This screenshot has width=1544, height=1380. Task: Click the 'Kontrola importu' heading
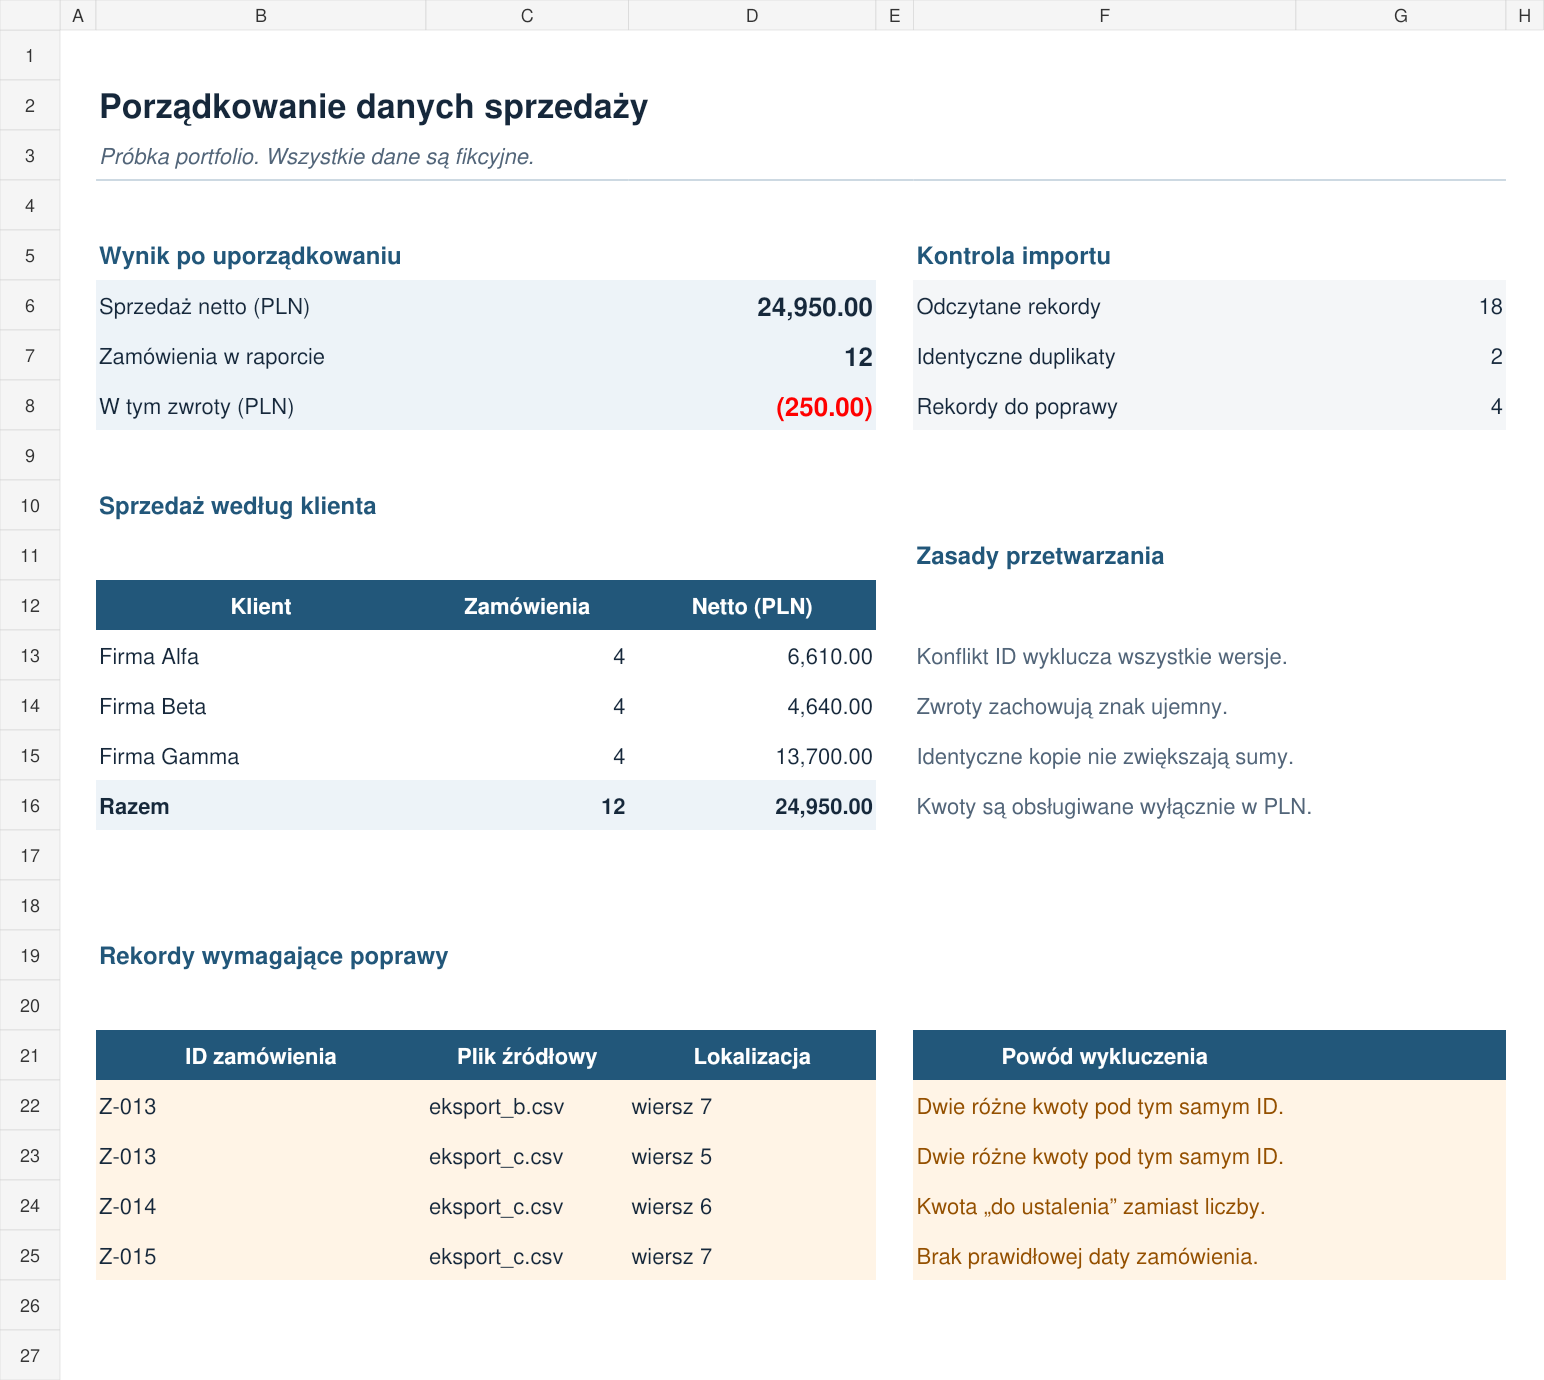1013,256
